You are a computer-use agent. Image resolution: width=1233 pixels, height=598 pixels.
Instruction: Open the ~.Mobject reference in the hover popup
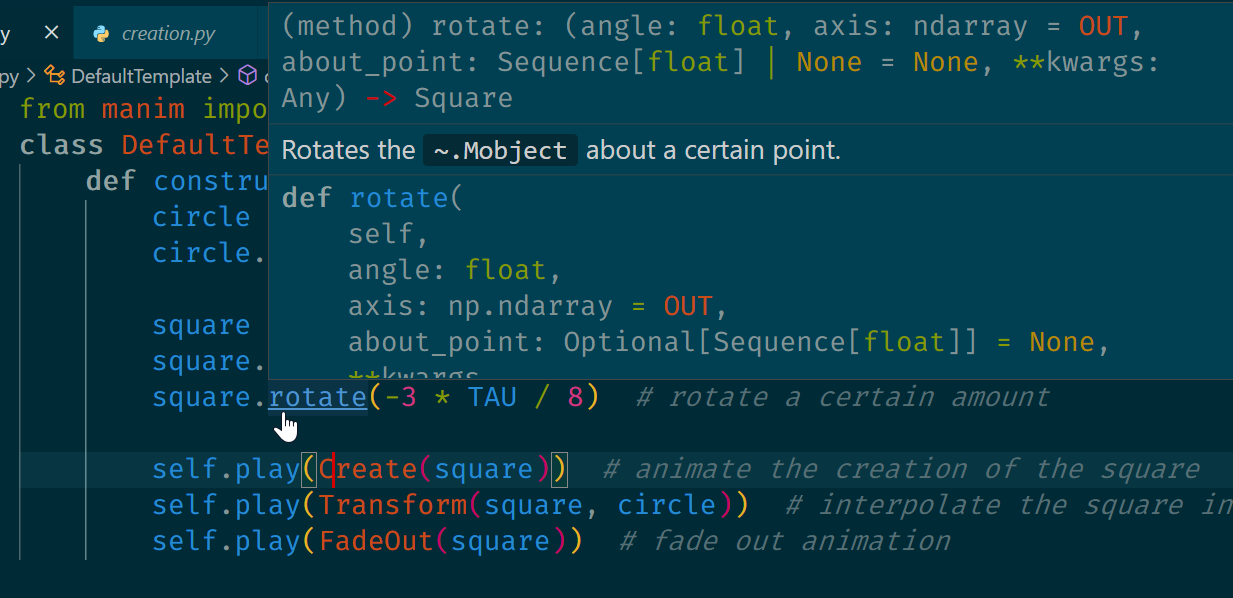500,150
